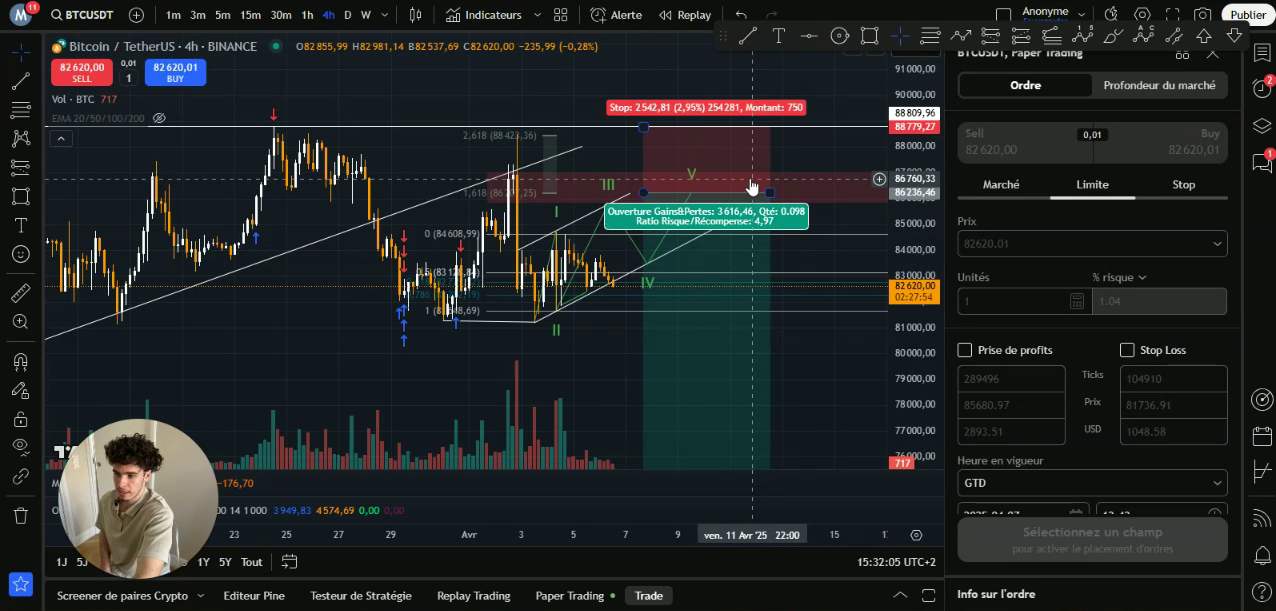Open the GTD Heure en vigueur dropdown
The width and height of the screenshot is (1276, 611).
(x=1092, y=483)
